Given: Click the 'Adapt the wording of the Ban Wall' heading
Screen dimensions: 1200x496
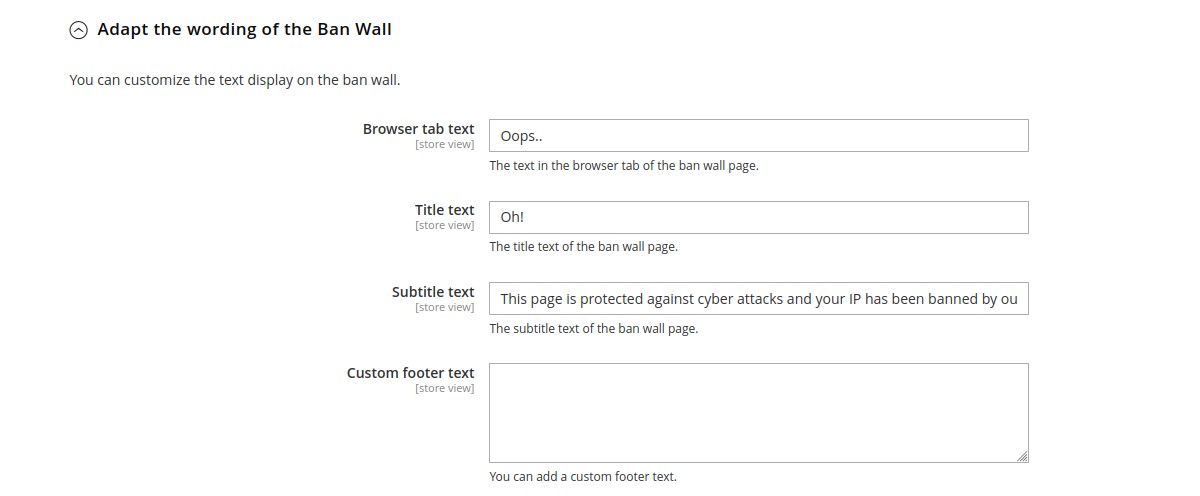Looking at the screenshot, I should point(244,30).
